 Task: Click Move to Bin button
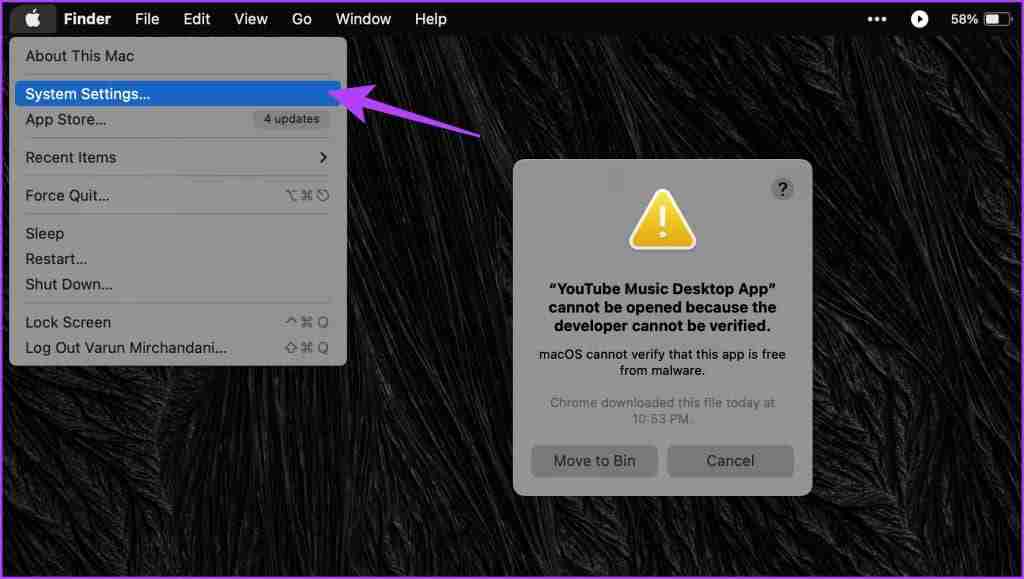tap(594, 461)
